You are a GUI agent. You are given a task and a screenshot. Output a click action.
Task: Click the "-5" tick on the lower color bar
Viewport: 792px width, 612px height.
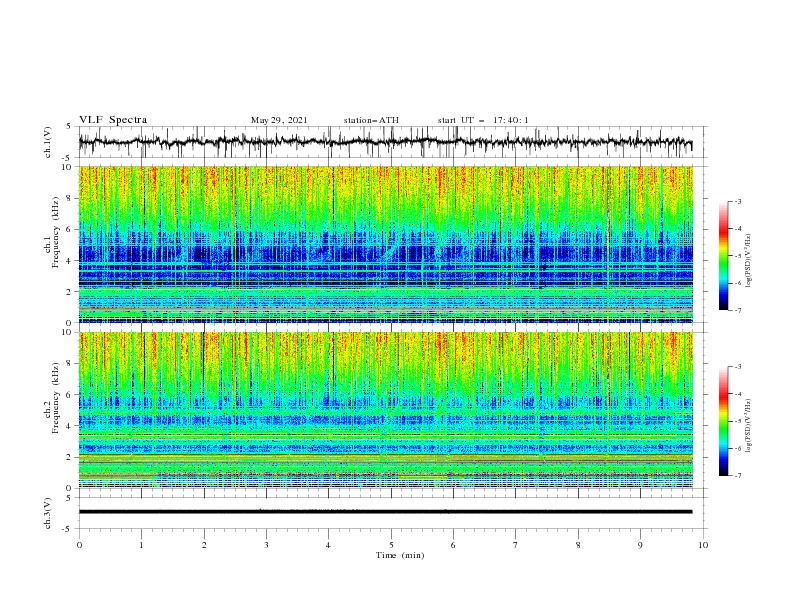point(738,421)
